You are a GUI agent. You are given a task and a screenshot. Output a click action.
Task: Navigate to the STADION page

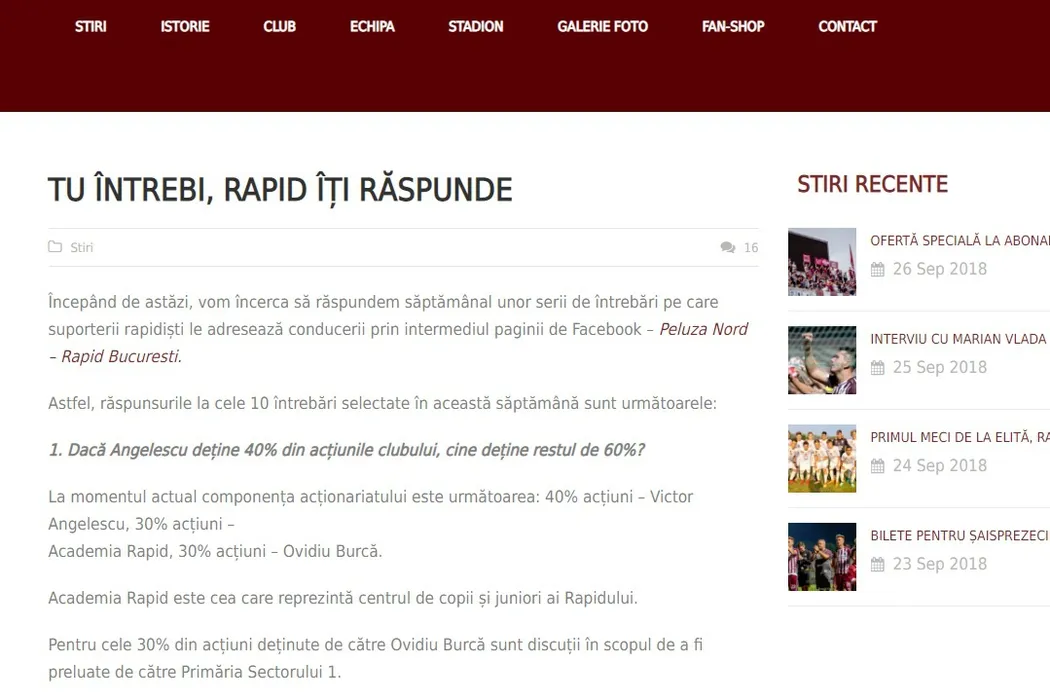tap(475, 27)
